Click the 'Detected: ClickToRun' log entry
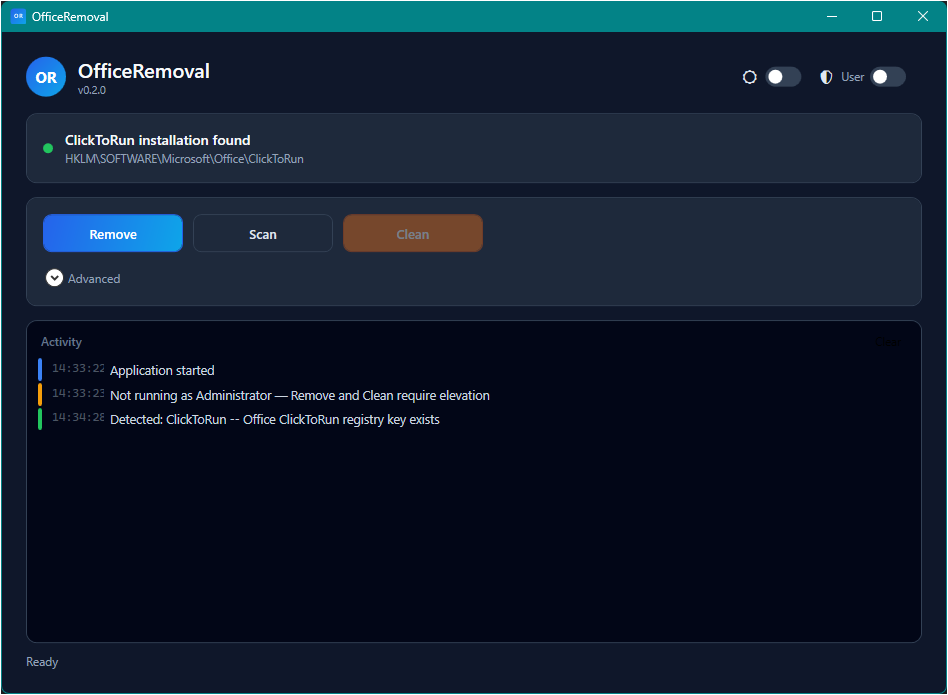 click(x=274, y=419)
